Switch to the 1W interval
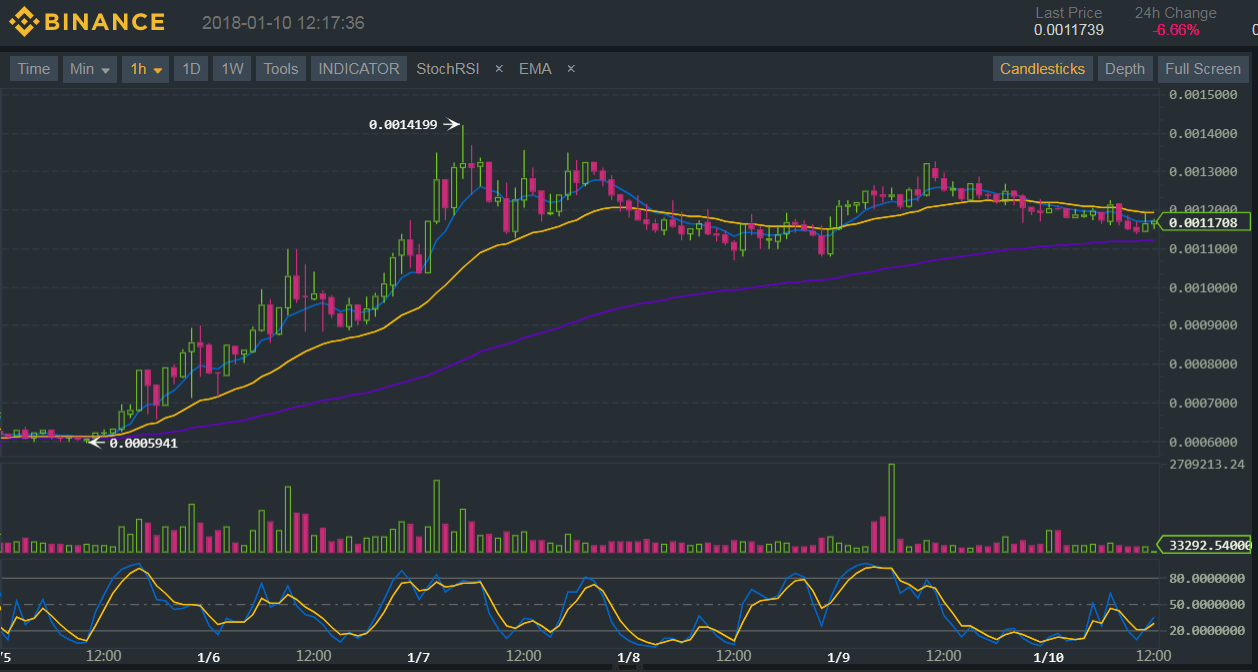This screenshot has width=1258, height=672. pyautogui.click(x=232, y=69)
